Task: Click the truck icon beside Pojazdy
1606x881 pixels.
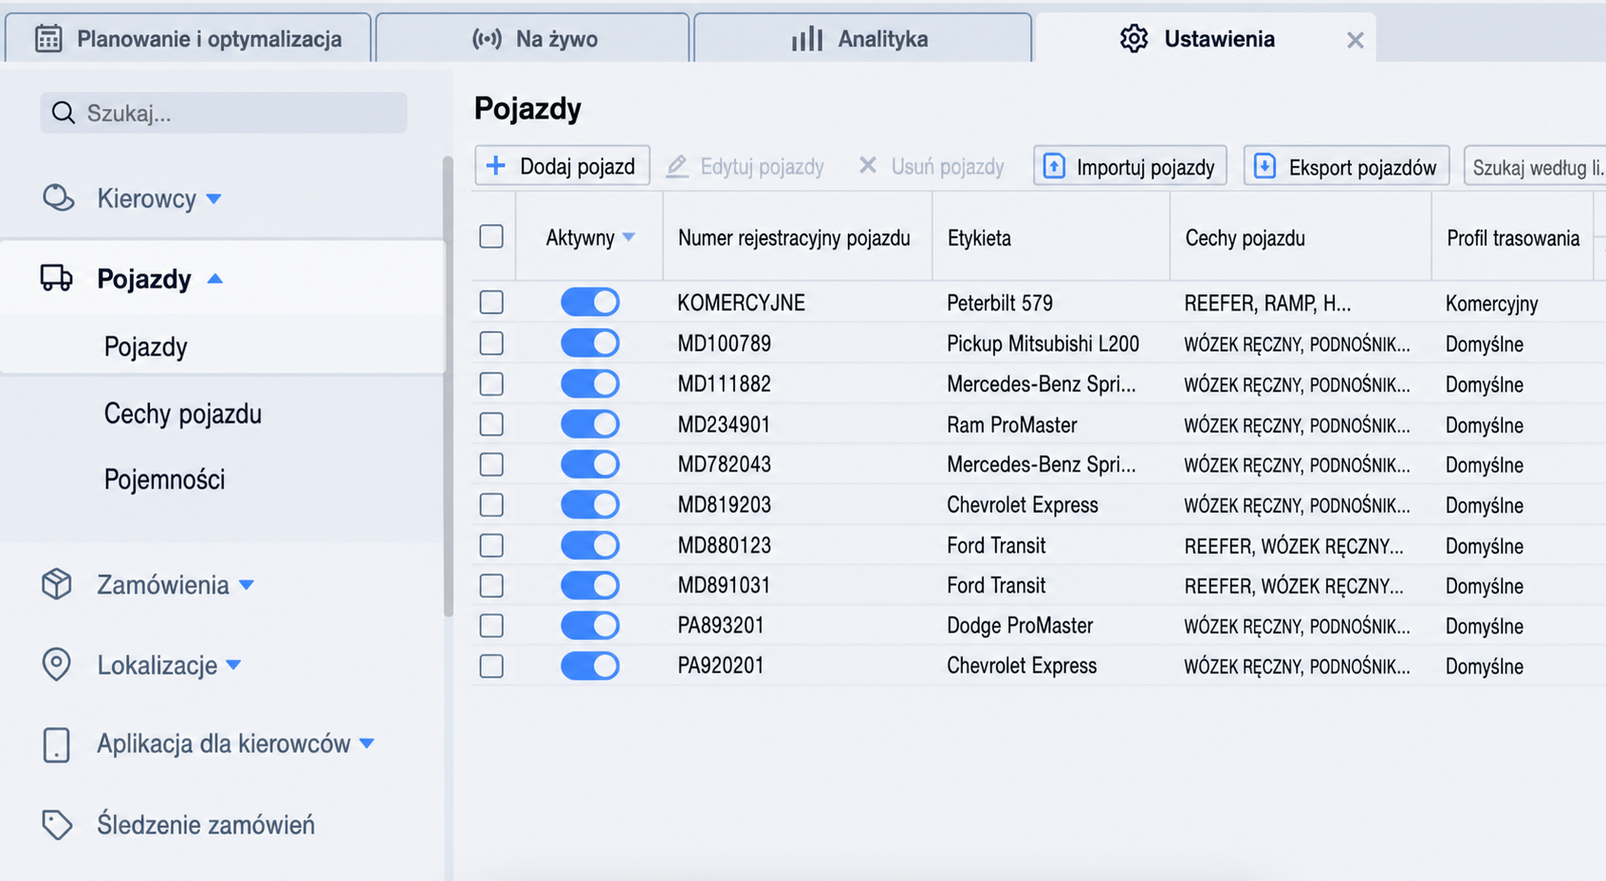Action: tap(56, 278)
